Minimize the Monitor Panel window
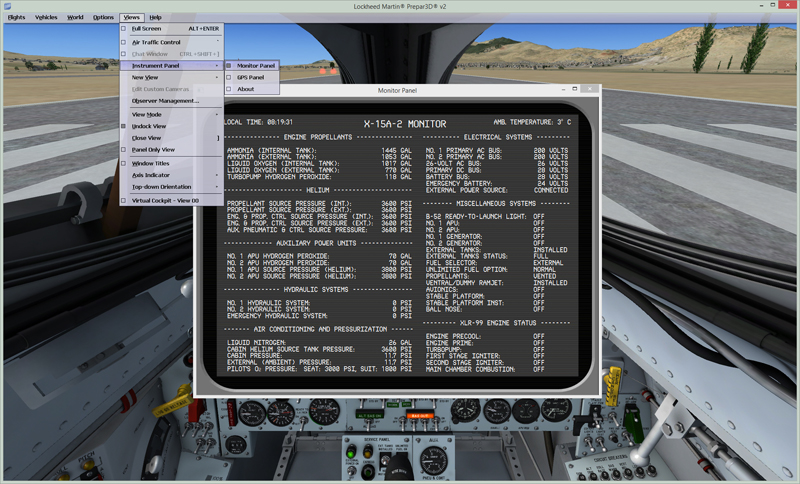The width and height of the screenshot is (800, 484). (563, 89)
